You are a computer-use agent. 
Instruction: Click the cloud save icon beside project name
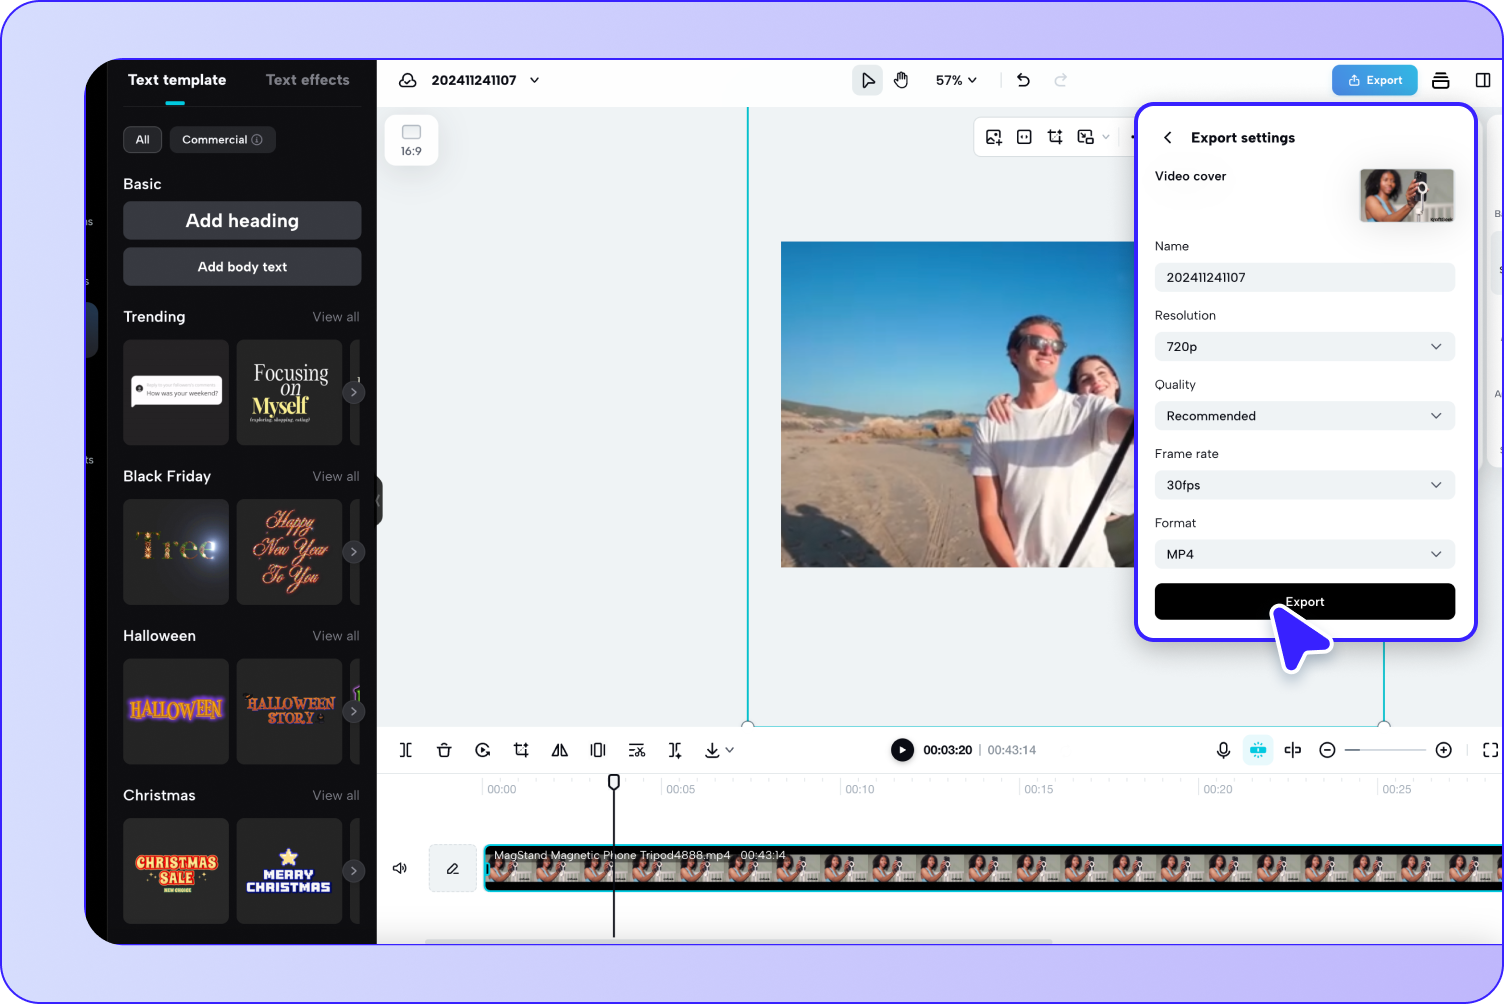click(407, 80)
